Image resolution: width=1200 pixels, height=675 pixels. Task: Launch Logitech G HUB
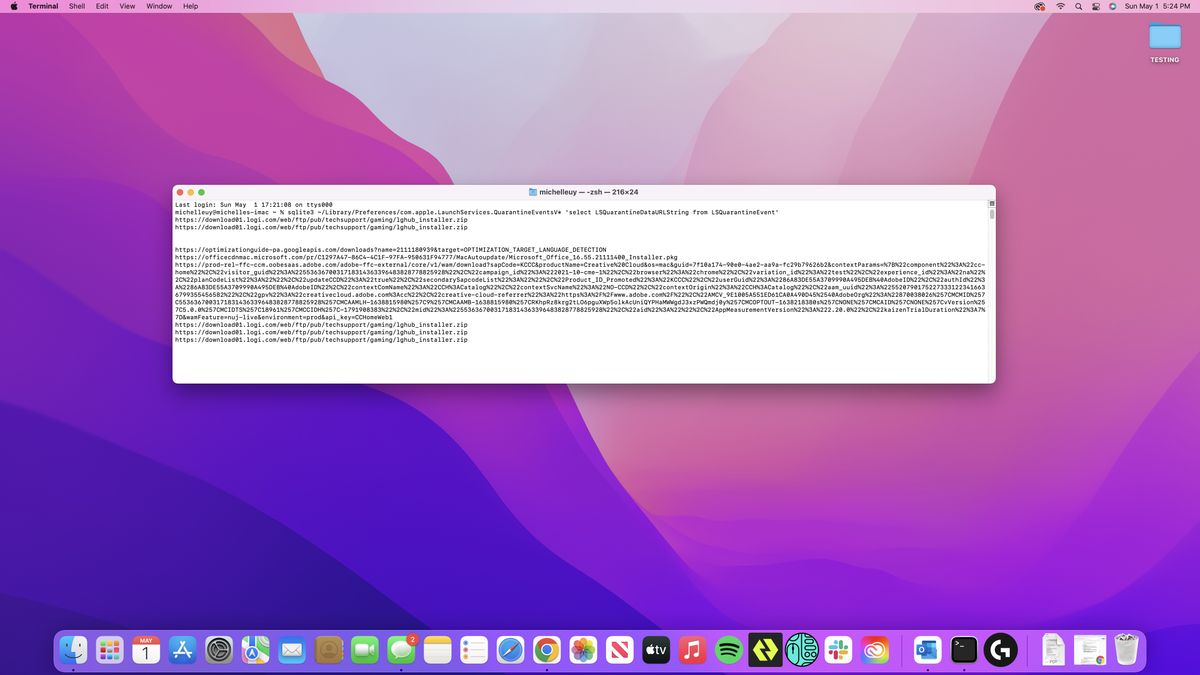[x=1000, y=650]
